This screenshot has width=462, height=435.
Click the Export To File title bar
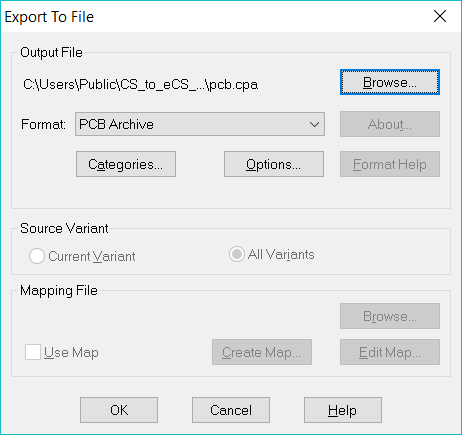pos(213,16)
